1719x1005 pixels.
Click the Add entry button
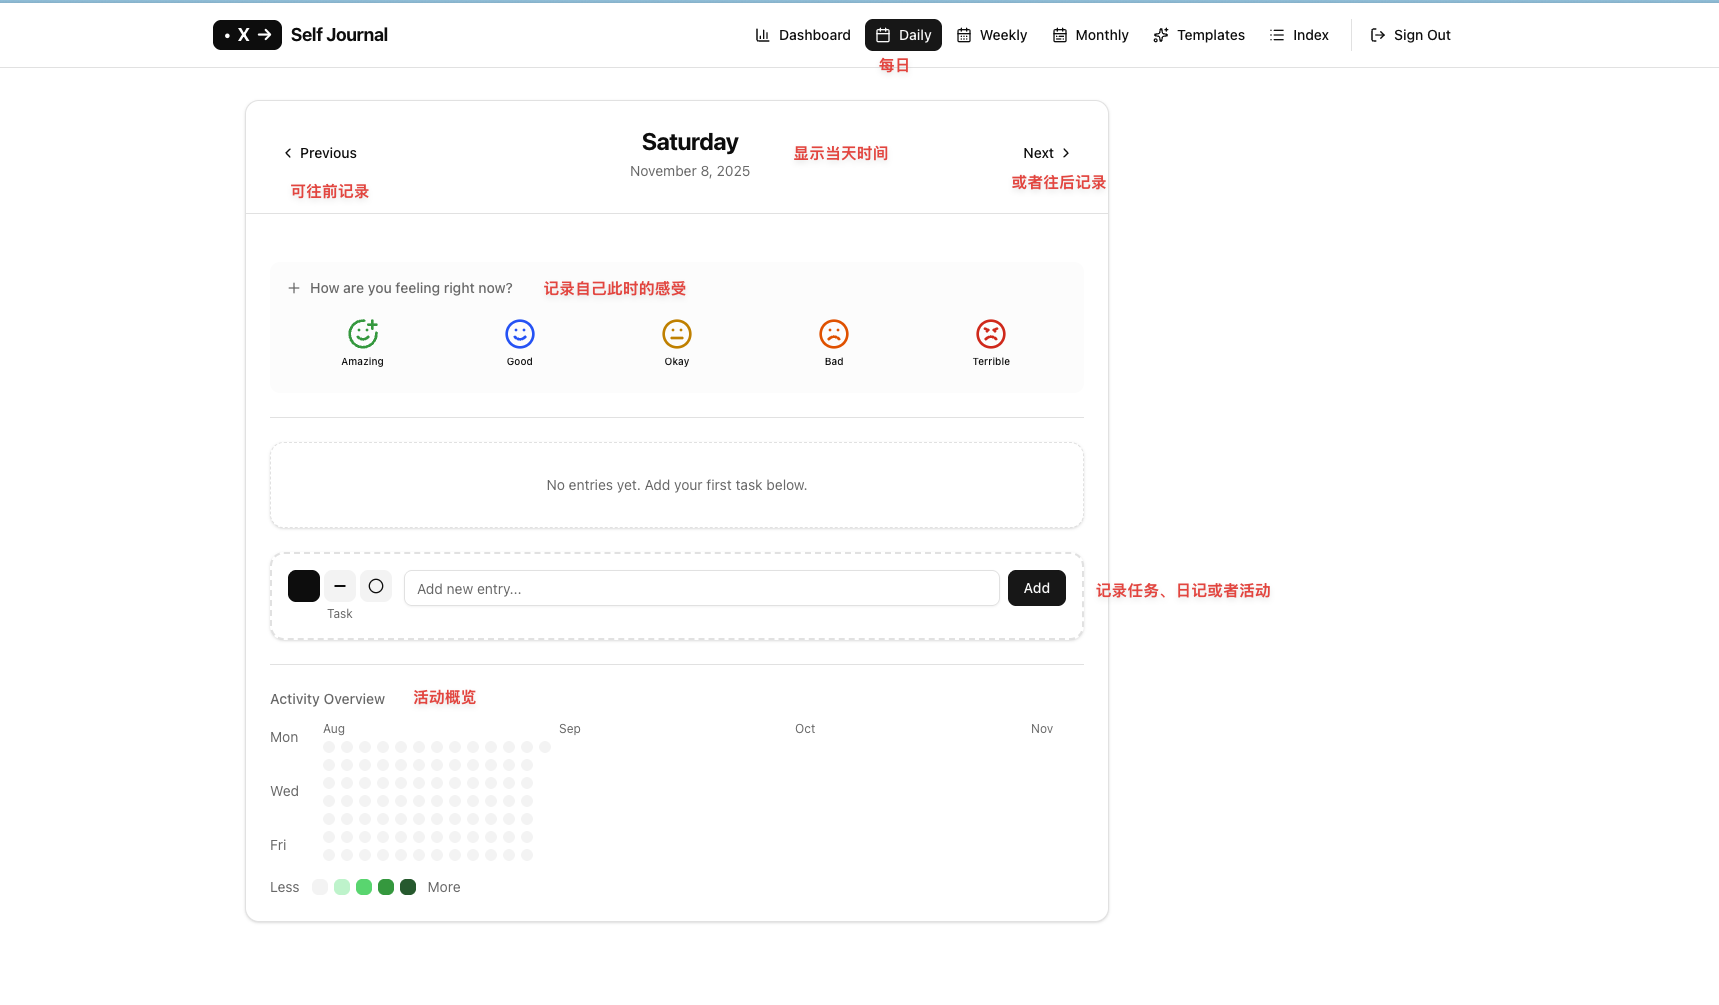pyautogui.click(x=1037, y=588)
